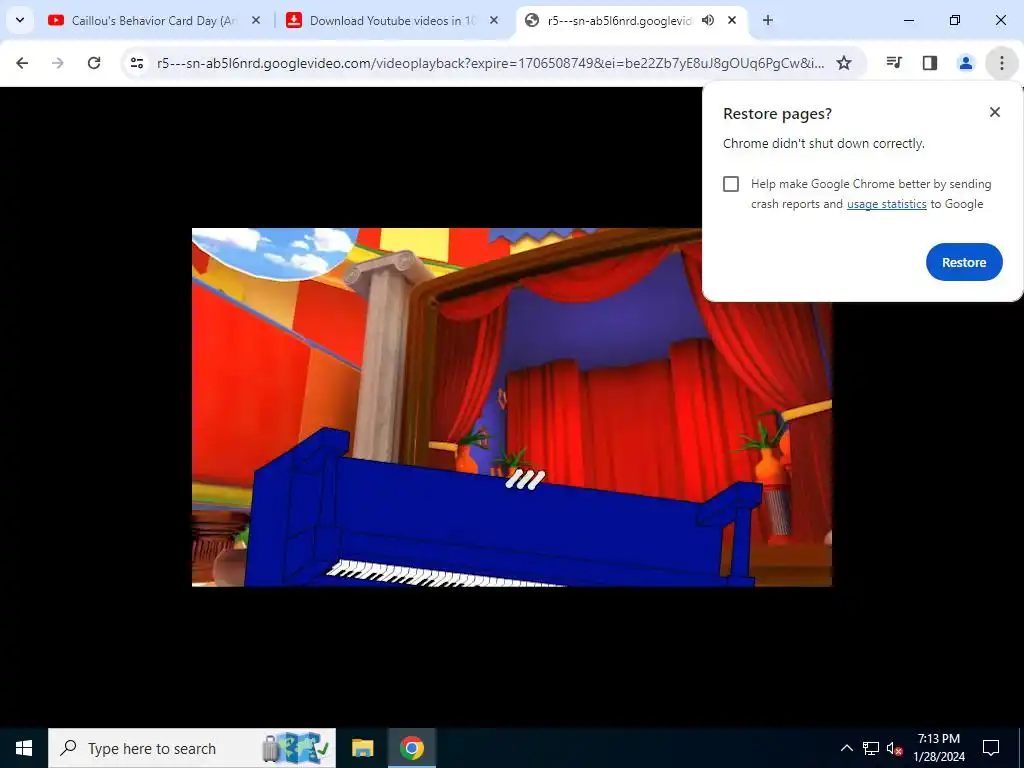The image size is (1024, 768).
Task: Bookmark this page with the star
Action: coord(844,63)
